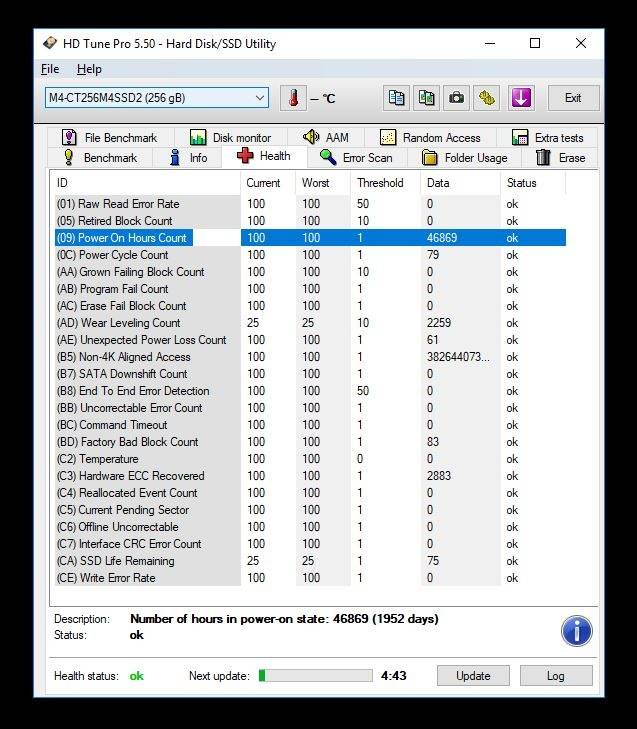This screenshot has height=729, width=637.
Task: Select the Power On Hours Count row
Action: tap(310, 238)
